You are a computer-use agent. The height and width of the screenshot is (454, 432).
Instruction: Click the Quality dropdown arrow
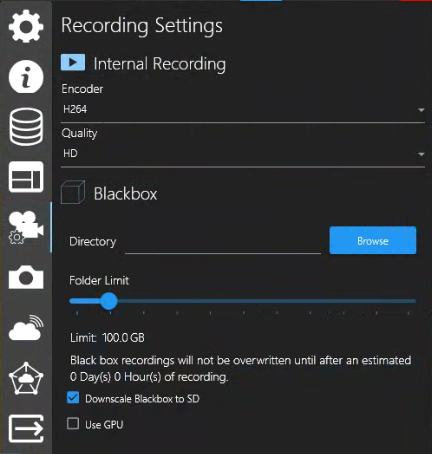tap(421, 154)
